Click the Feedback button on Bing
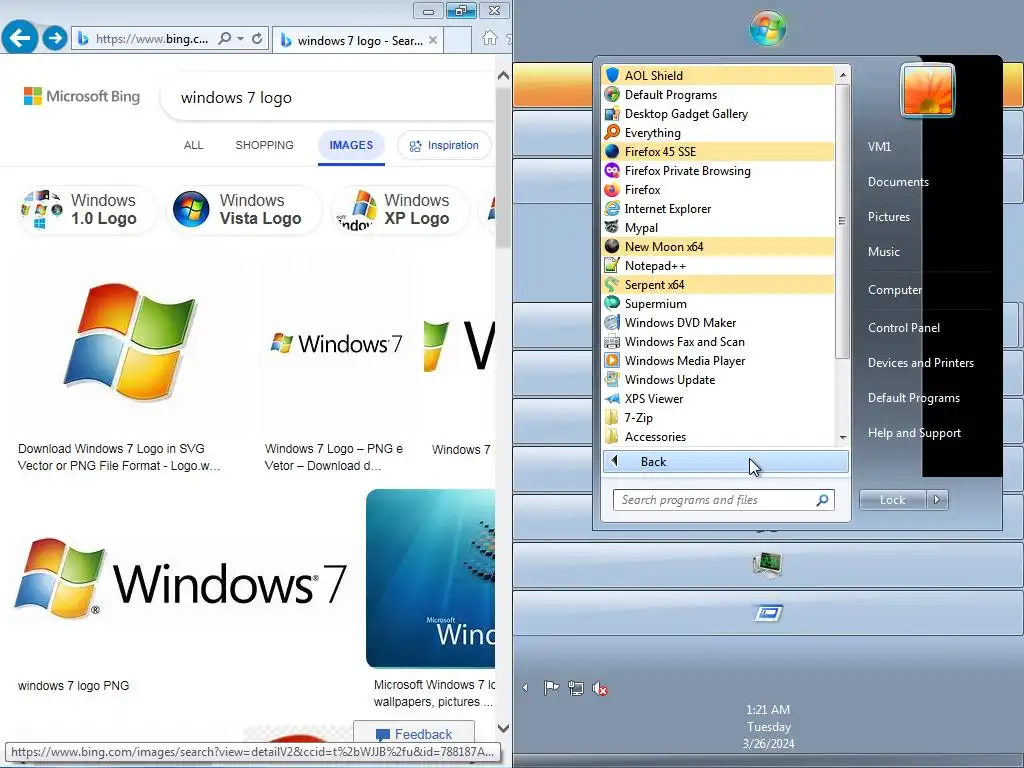This screenshot has height=768, width=1024. 414,734
